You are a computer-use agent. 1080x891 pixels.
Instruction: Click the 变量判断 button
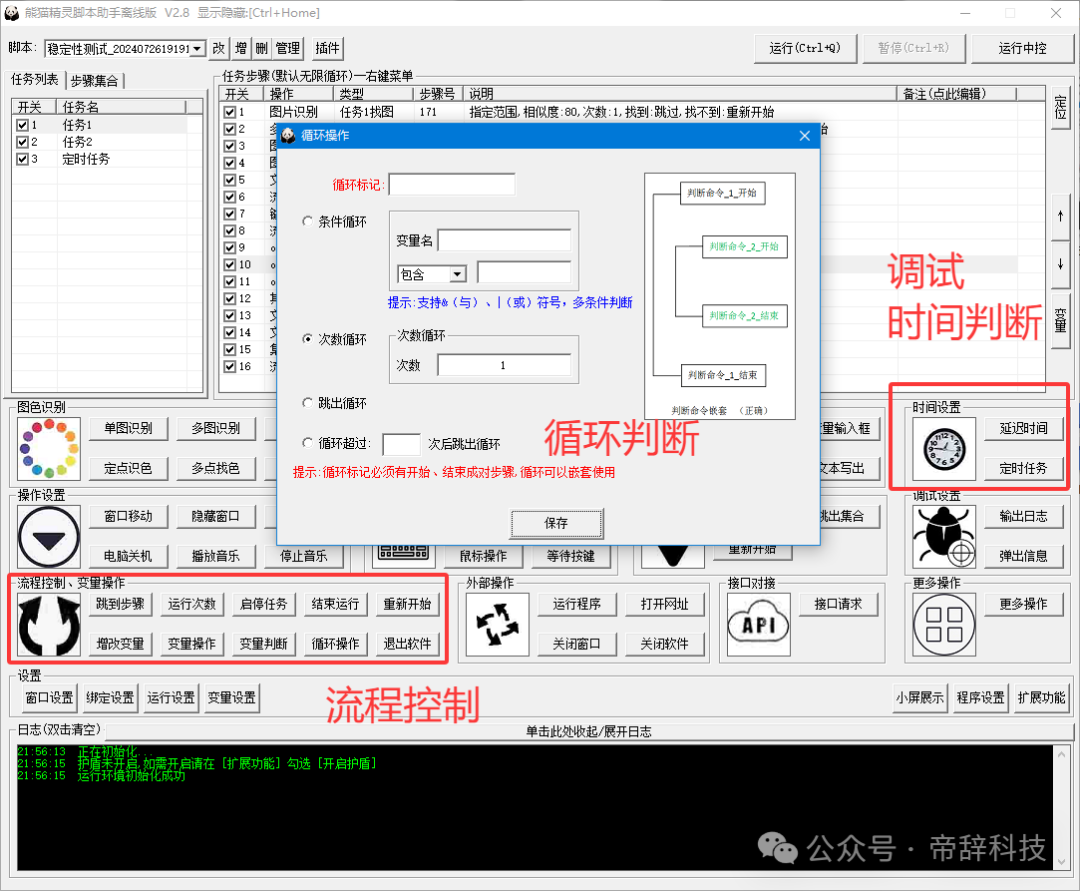263,643
